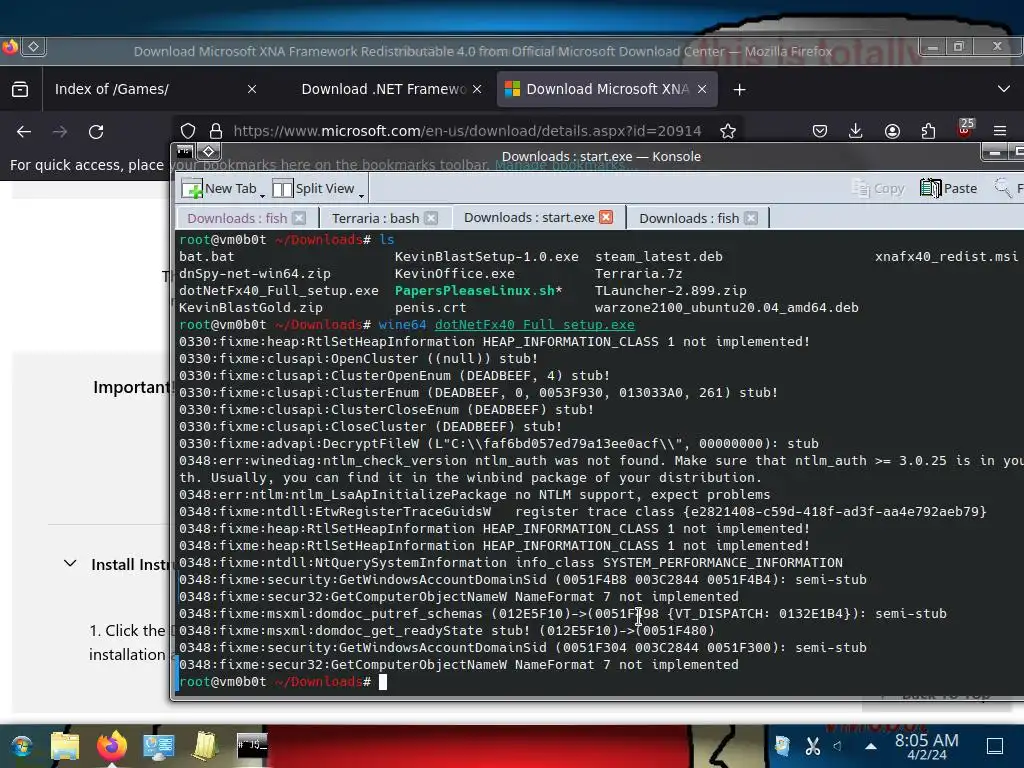Click Paste in Konsole toolbar
The height and width of the screenshot is (768, 1024).
tap(948, 189)
